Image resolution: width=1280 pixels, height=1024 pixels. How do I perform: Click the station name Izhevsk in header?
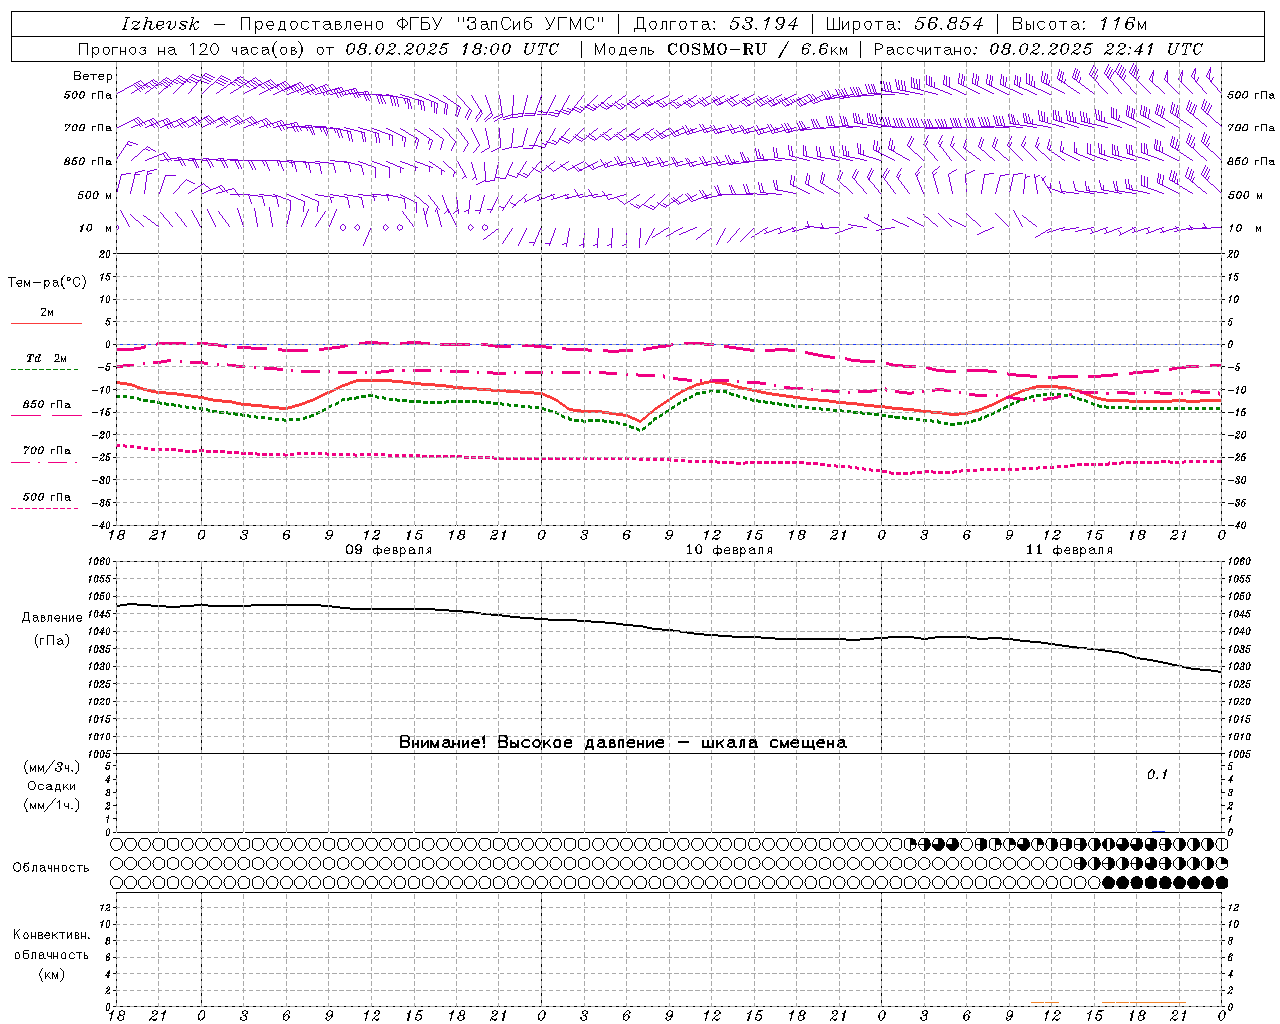[161, 24]
